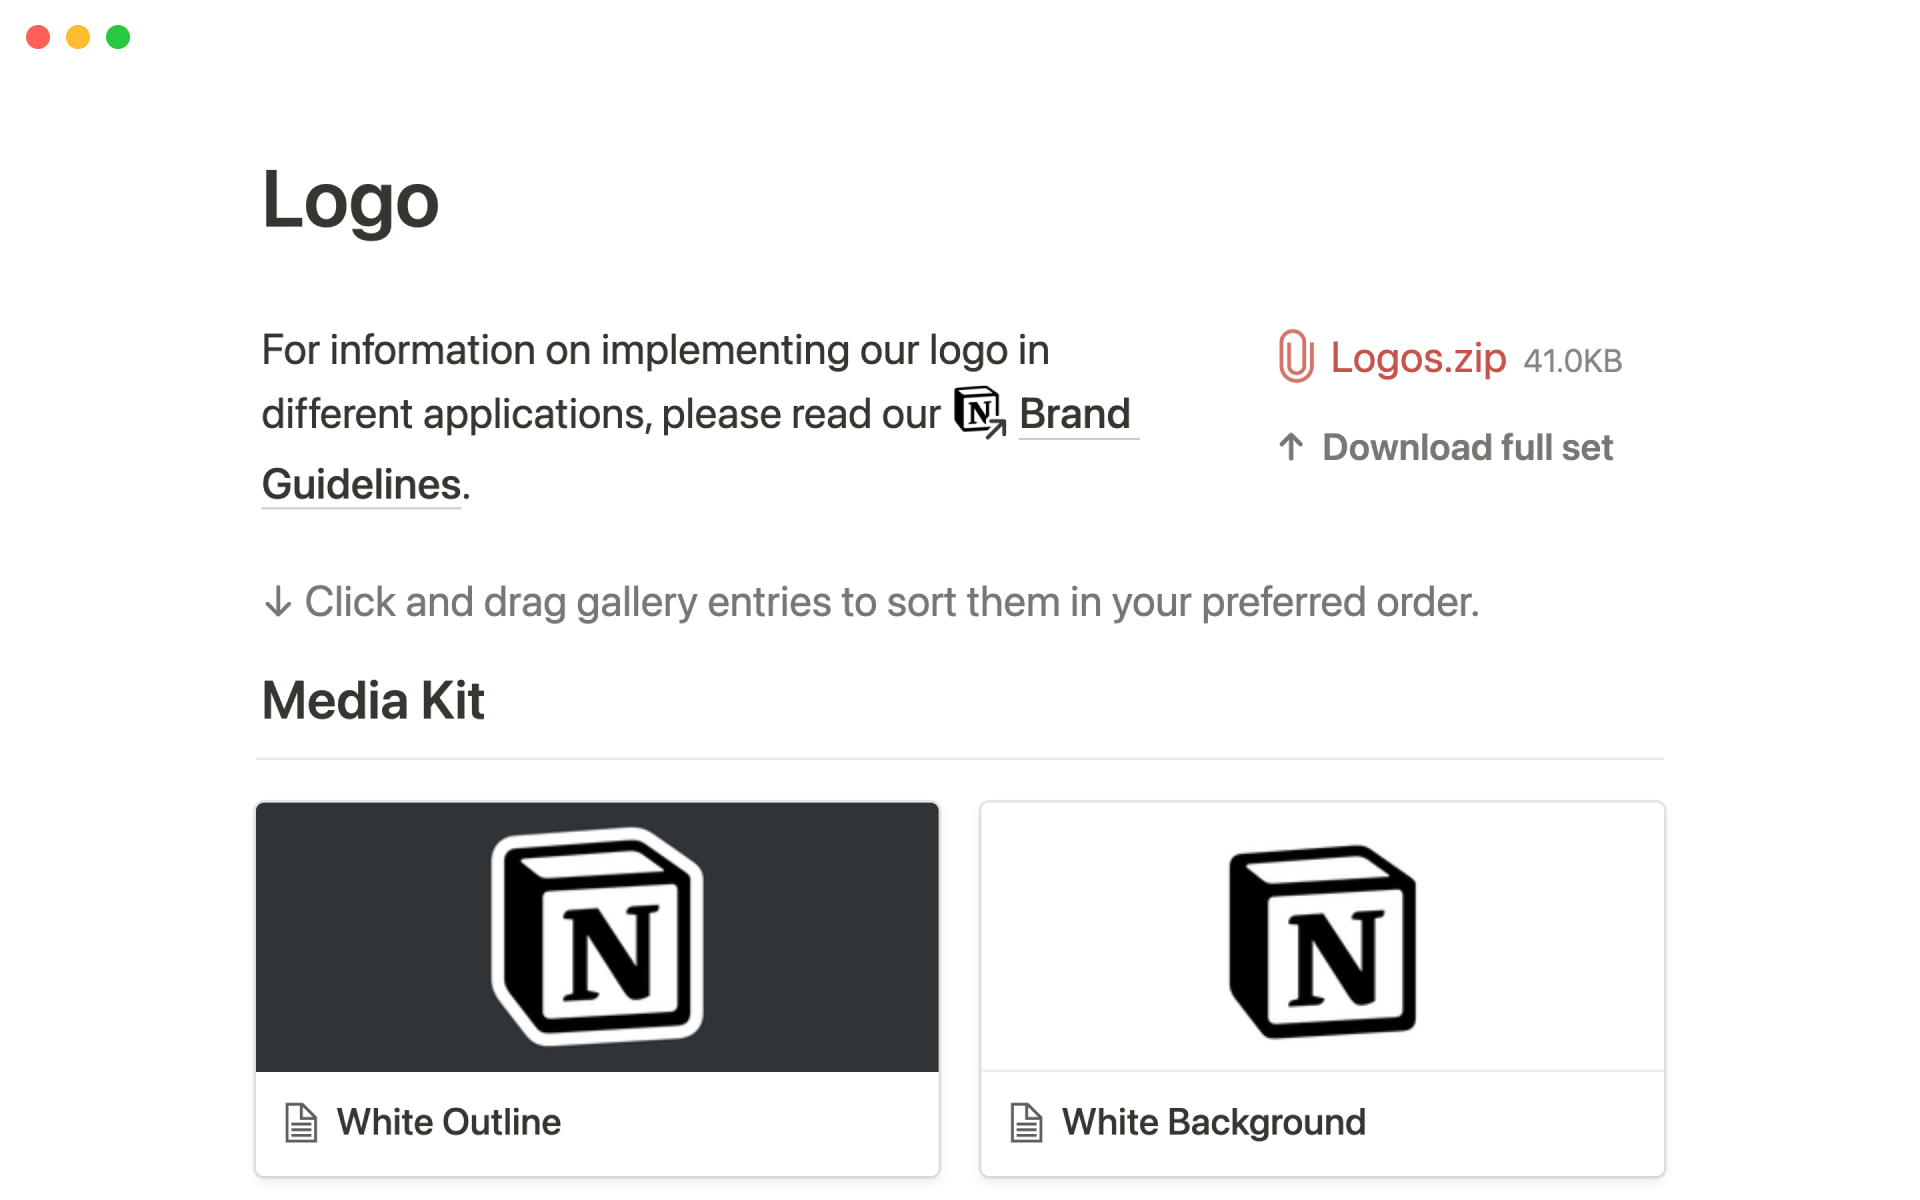Screen dimensions: 1920x1200
Task: Select the White Background card title
Action: [1213, 1122]
